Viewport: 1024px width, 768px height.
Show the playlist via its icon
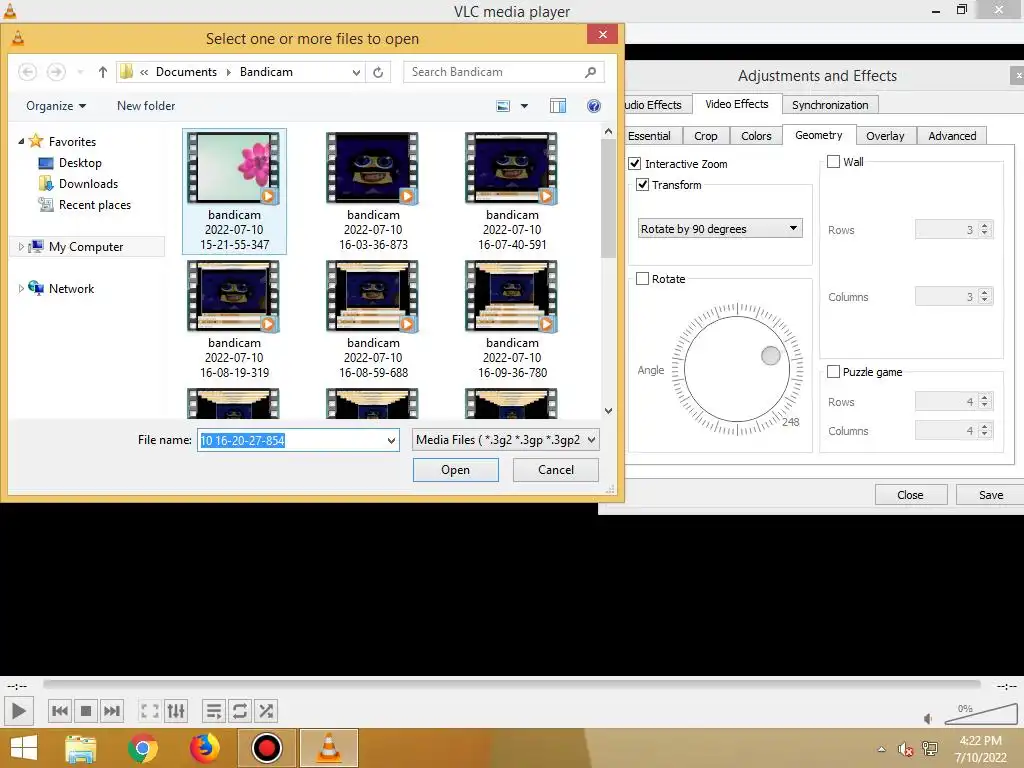click(x=214, y=711)
